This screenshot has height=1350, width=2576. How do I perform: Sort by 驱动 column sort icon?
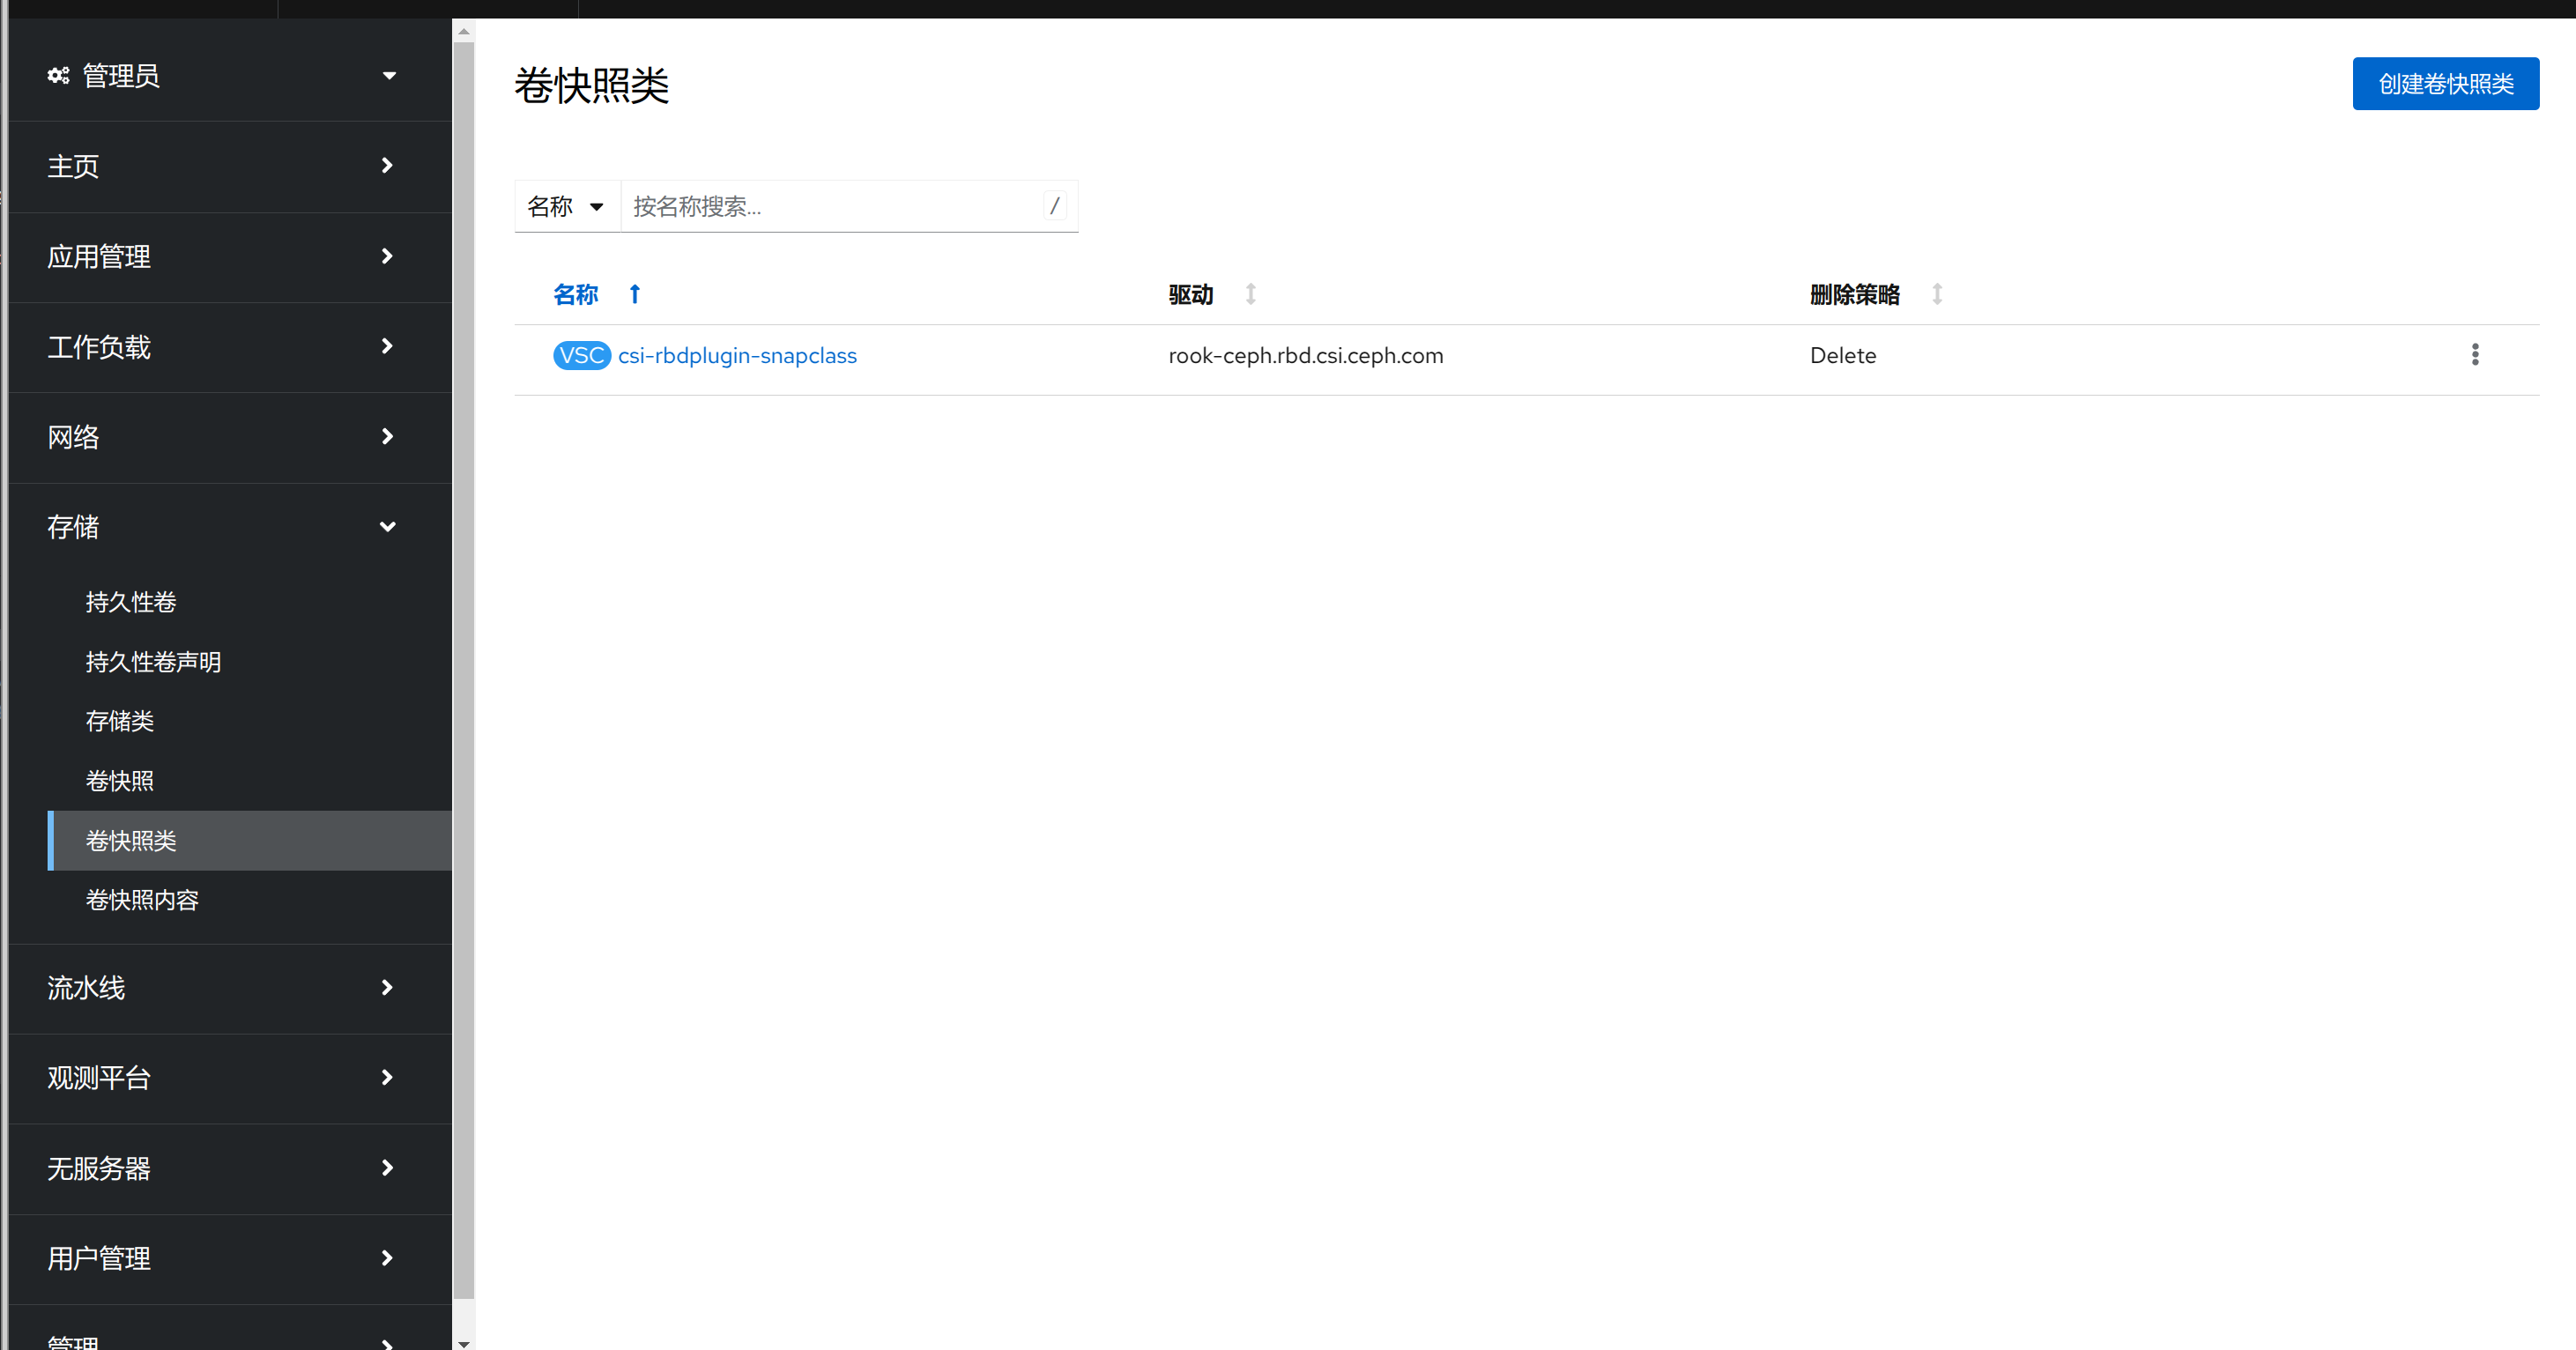pyautogui.click(x=1250, y=294)
